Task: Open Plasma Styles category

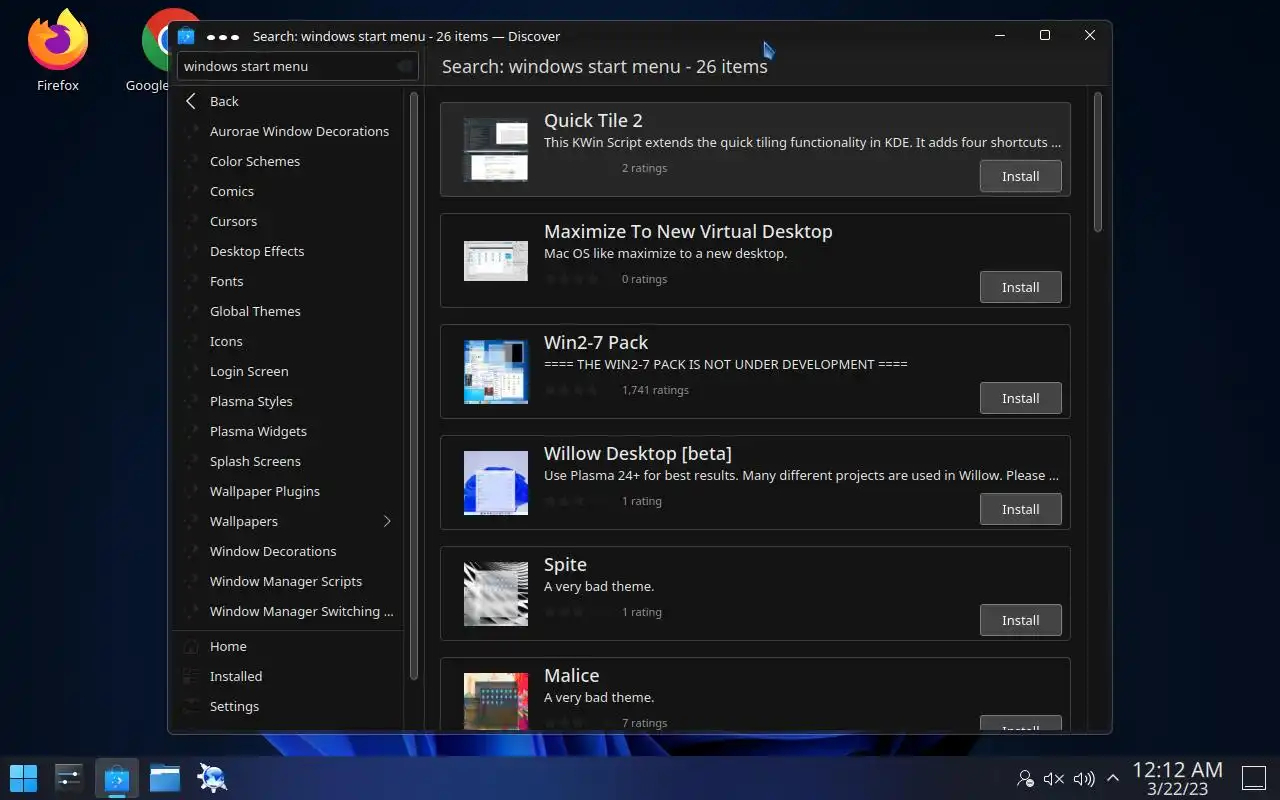Action: tap(288, 401)
